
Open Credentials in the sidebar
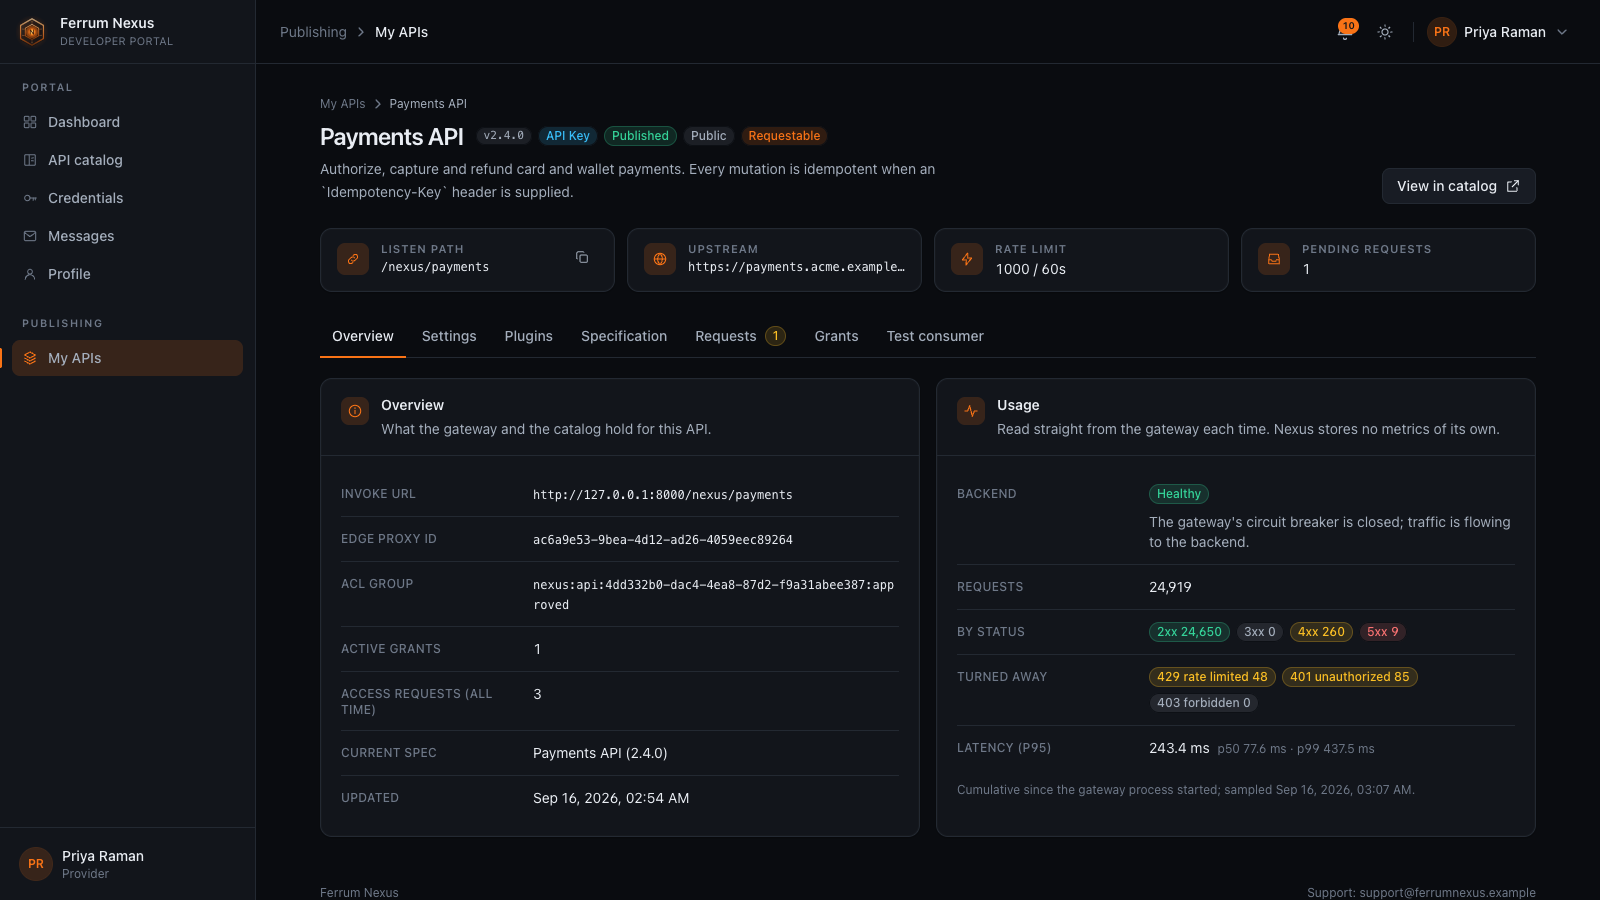[127, 198]
